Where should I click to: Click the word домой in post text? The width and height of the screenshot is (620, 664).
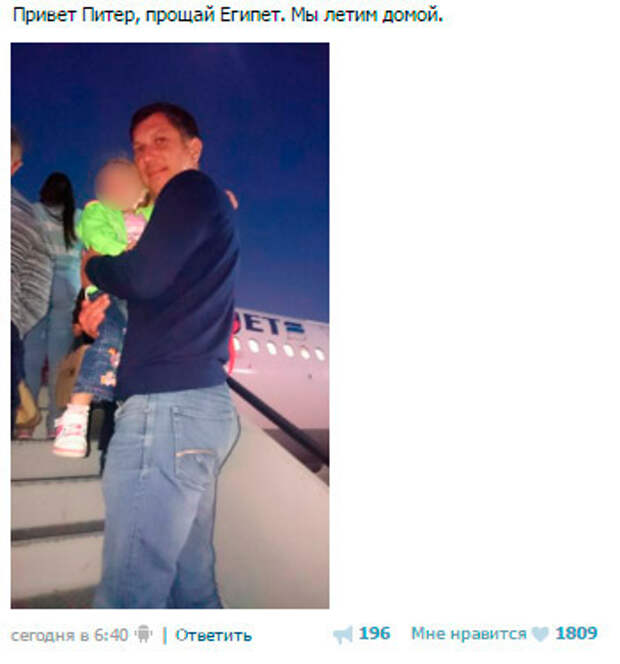point(412,16)
